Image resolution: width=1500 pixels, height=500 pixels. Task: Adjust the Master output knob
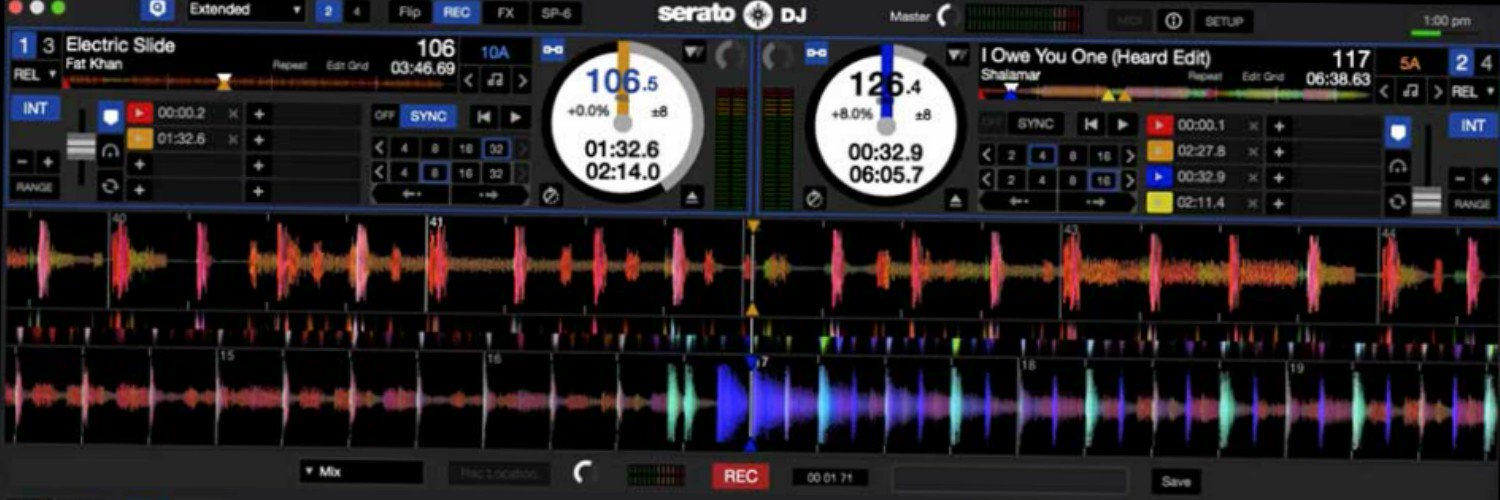946,15
